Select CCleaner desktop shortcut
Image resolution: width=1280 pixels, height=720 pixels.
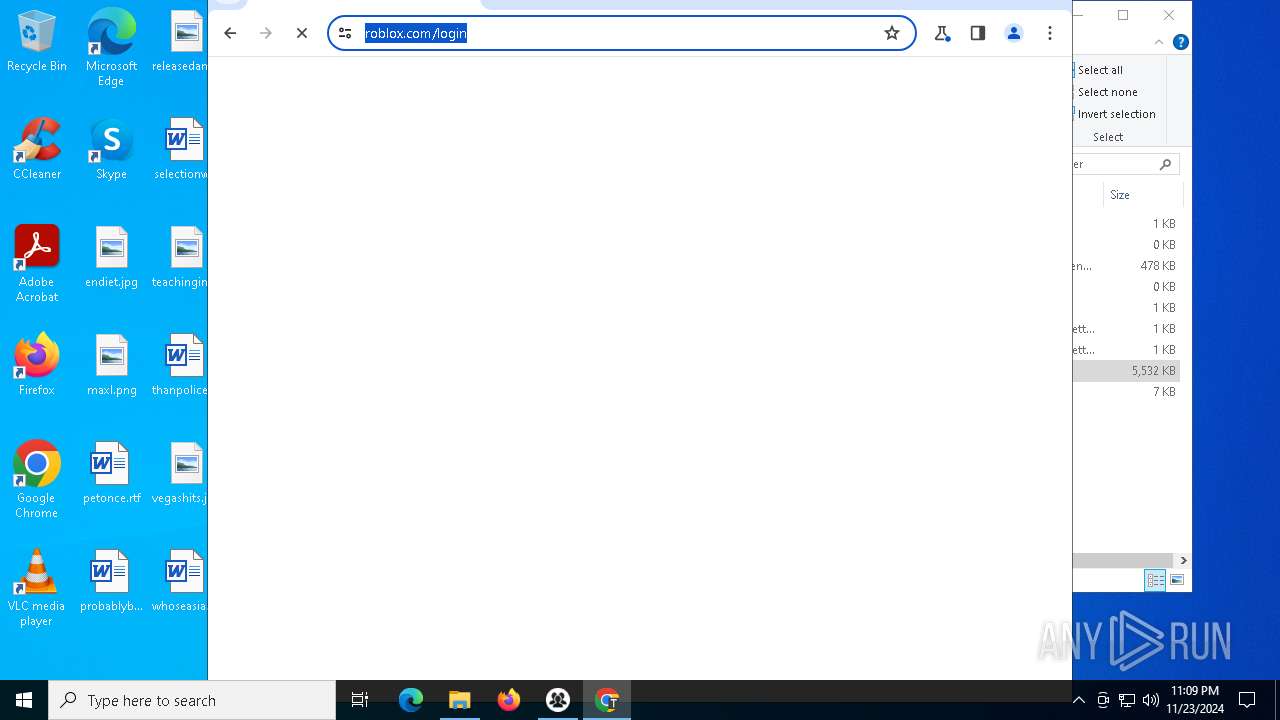[x=37, y=150]
